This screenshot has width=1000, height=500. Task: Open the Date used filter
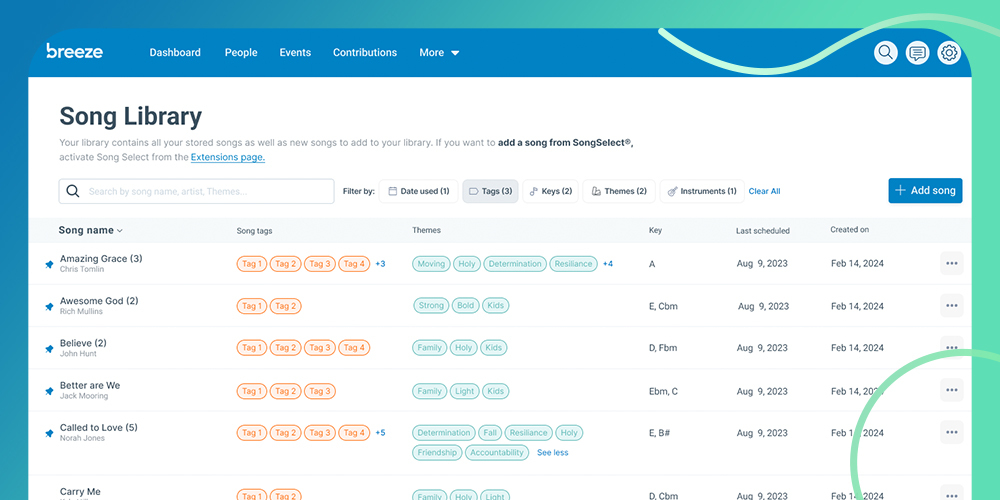click(418, 191)
